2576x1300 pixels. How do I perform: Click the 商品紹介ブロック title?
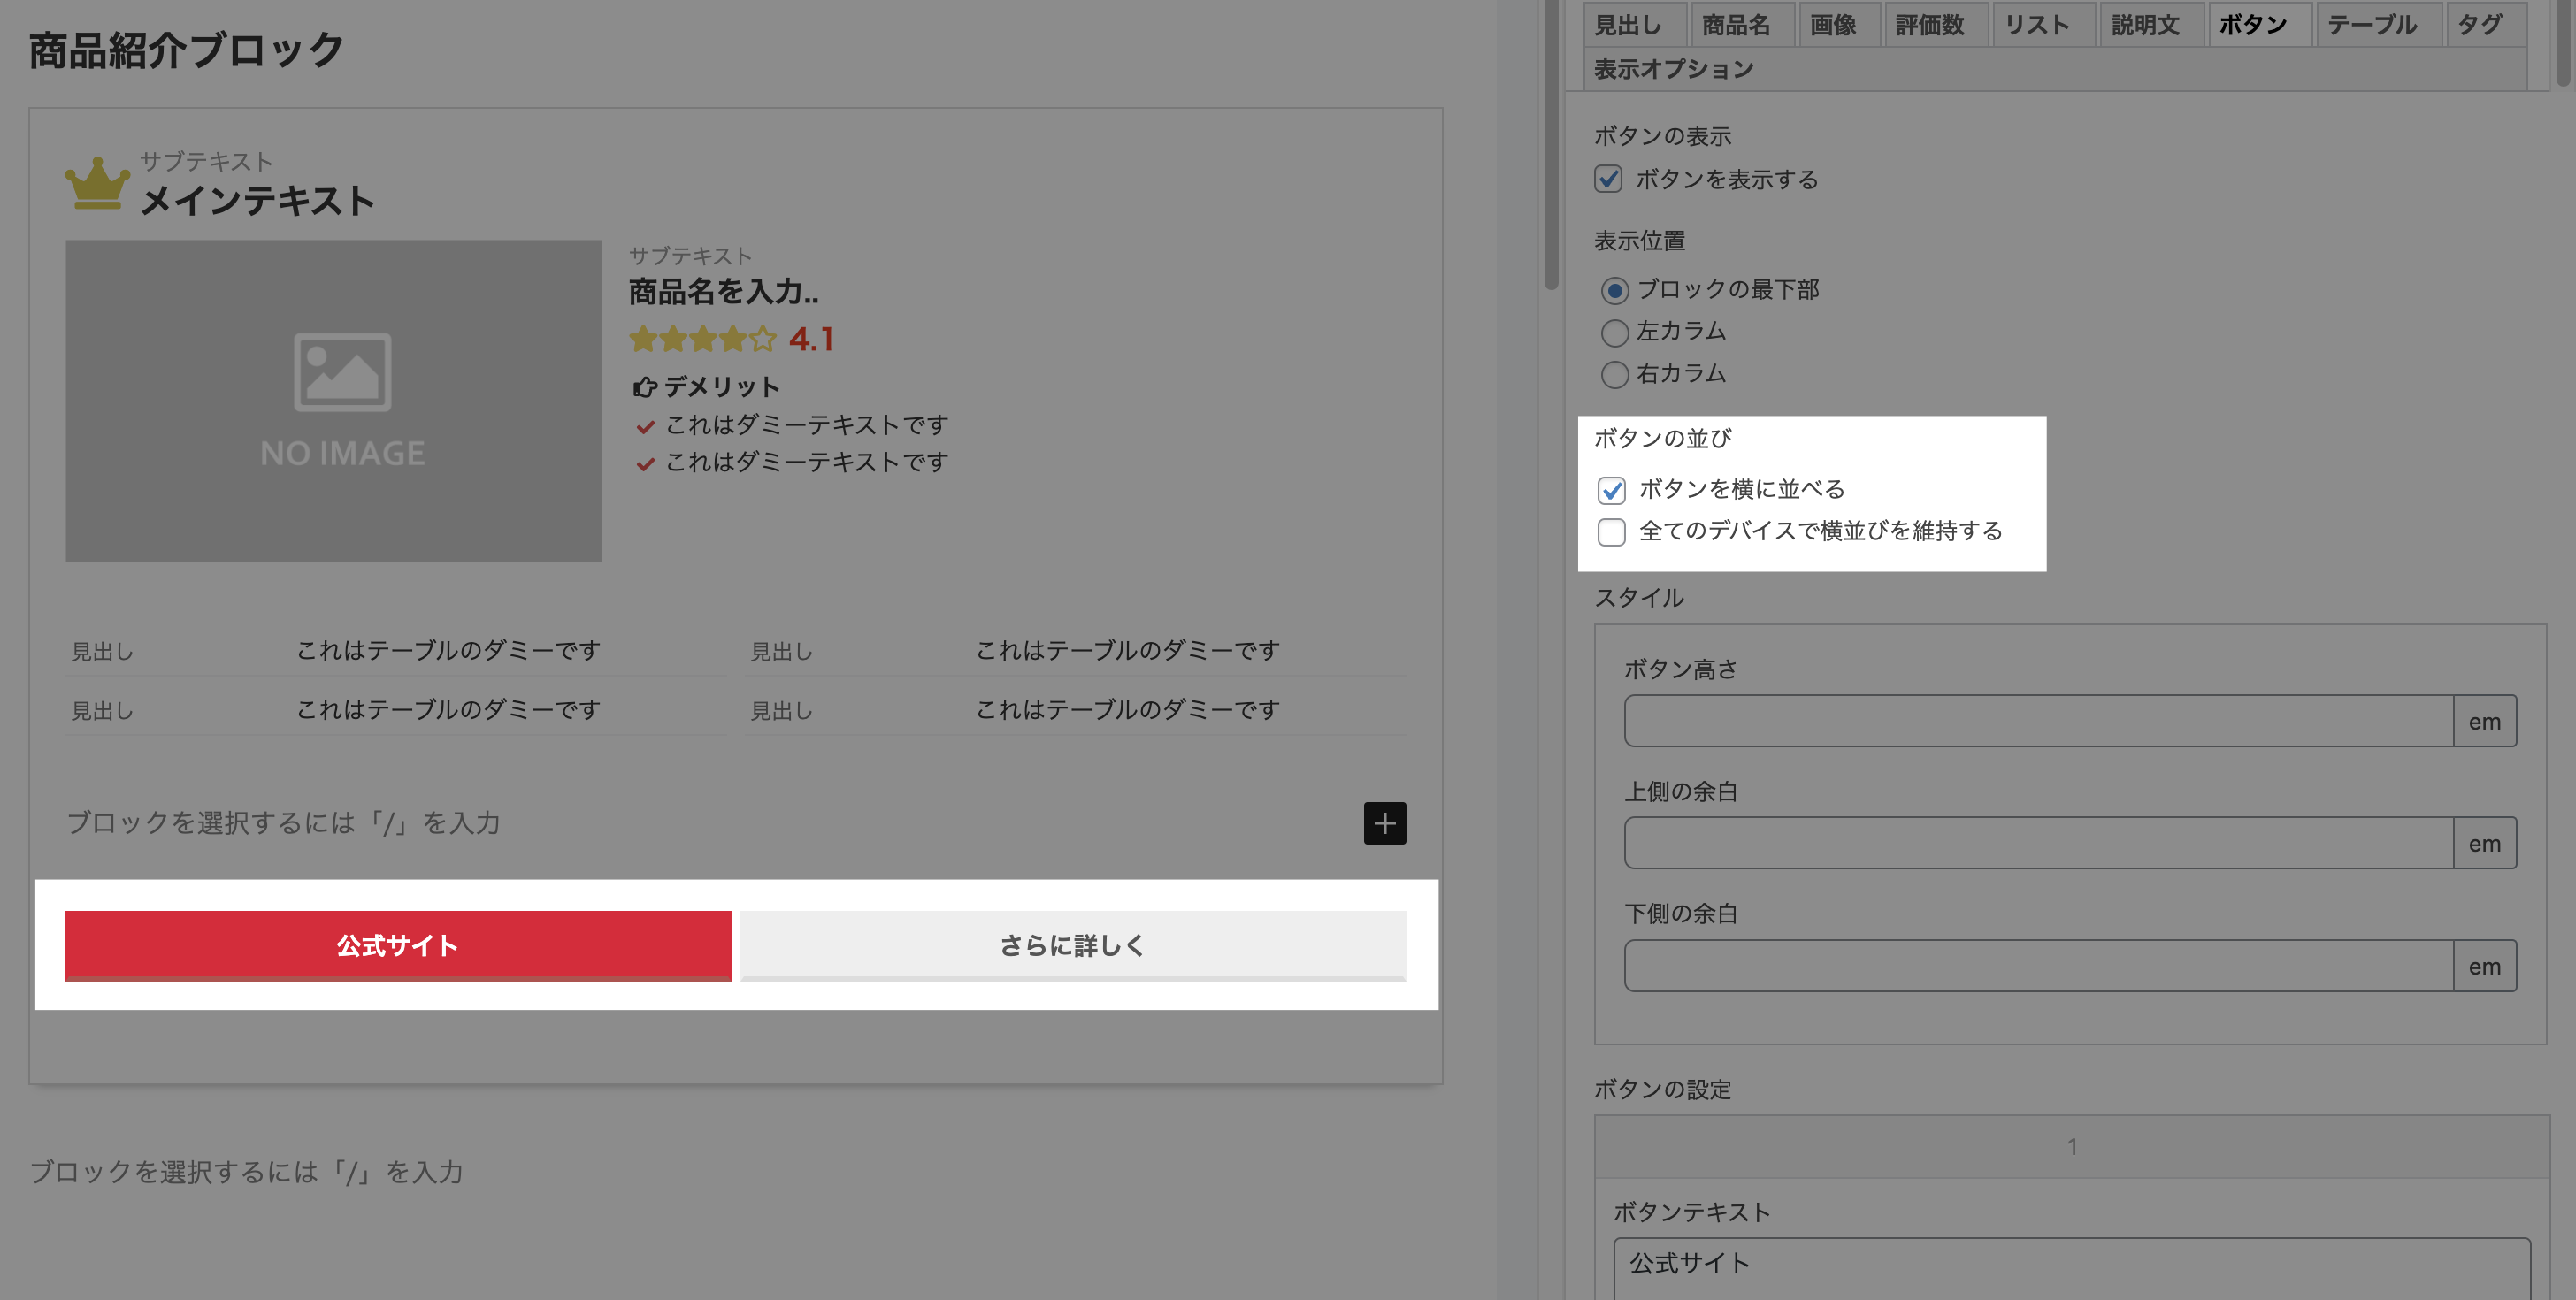pyautogui.click(x=187, y=50)
